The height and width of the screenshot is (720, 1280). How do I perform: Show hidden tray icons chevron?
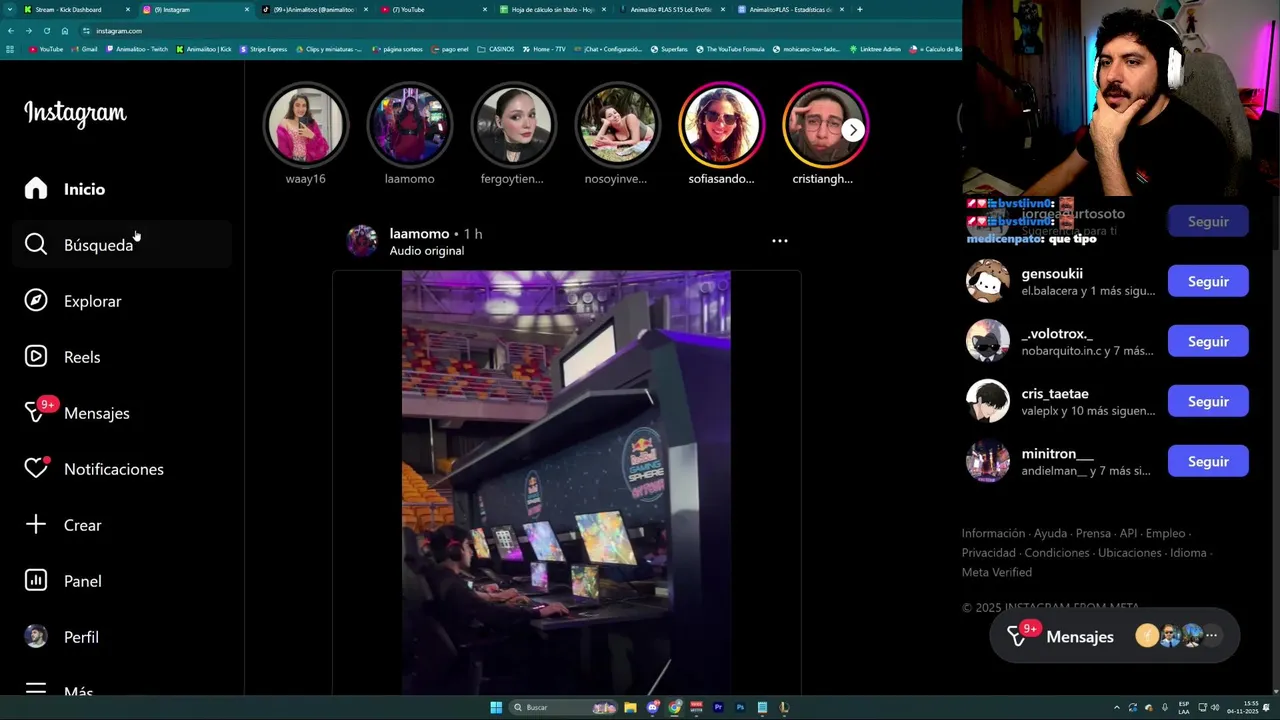click(1117, 707)
